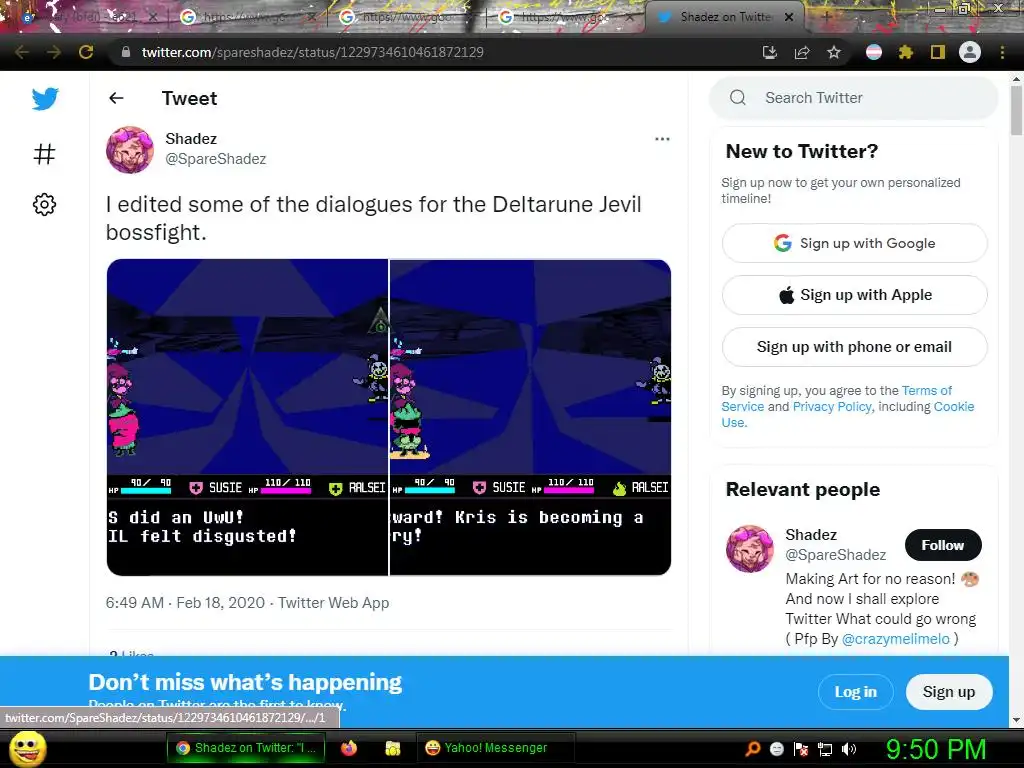Go back using the Tweet arrow
Image resolution: width=1024 pixels, height=768 pixels.
pos(116,98)
